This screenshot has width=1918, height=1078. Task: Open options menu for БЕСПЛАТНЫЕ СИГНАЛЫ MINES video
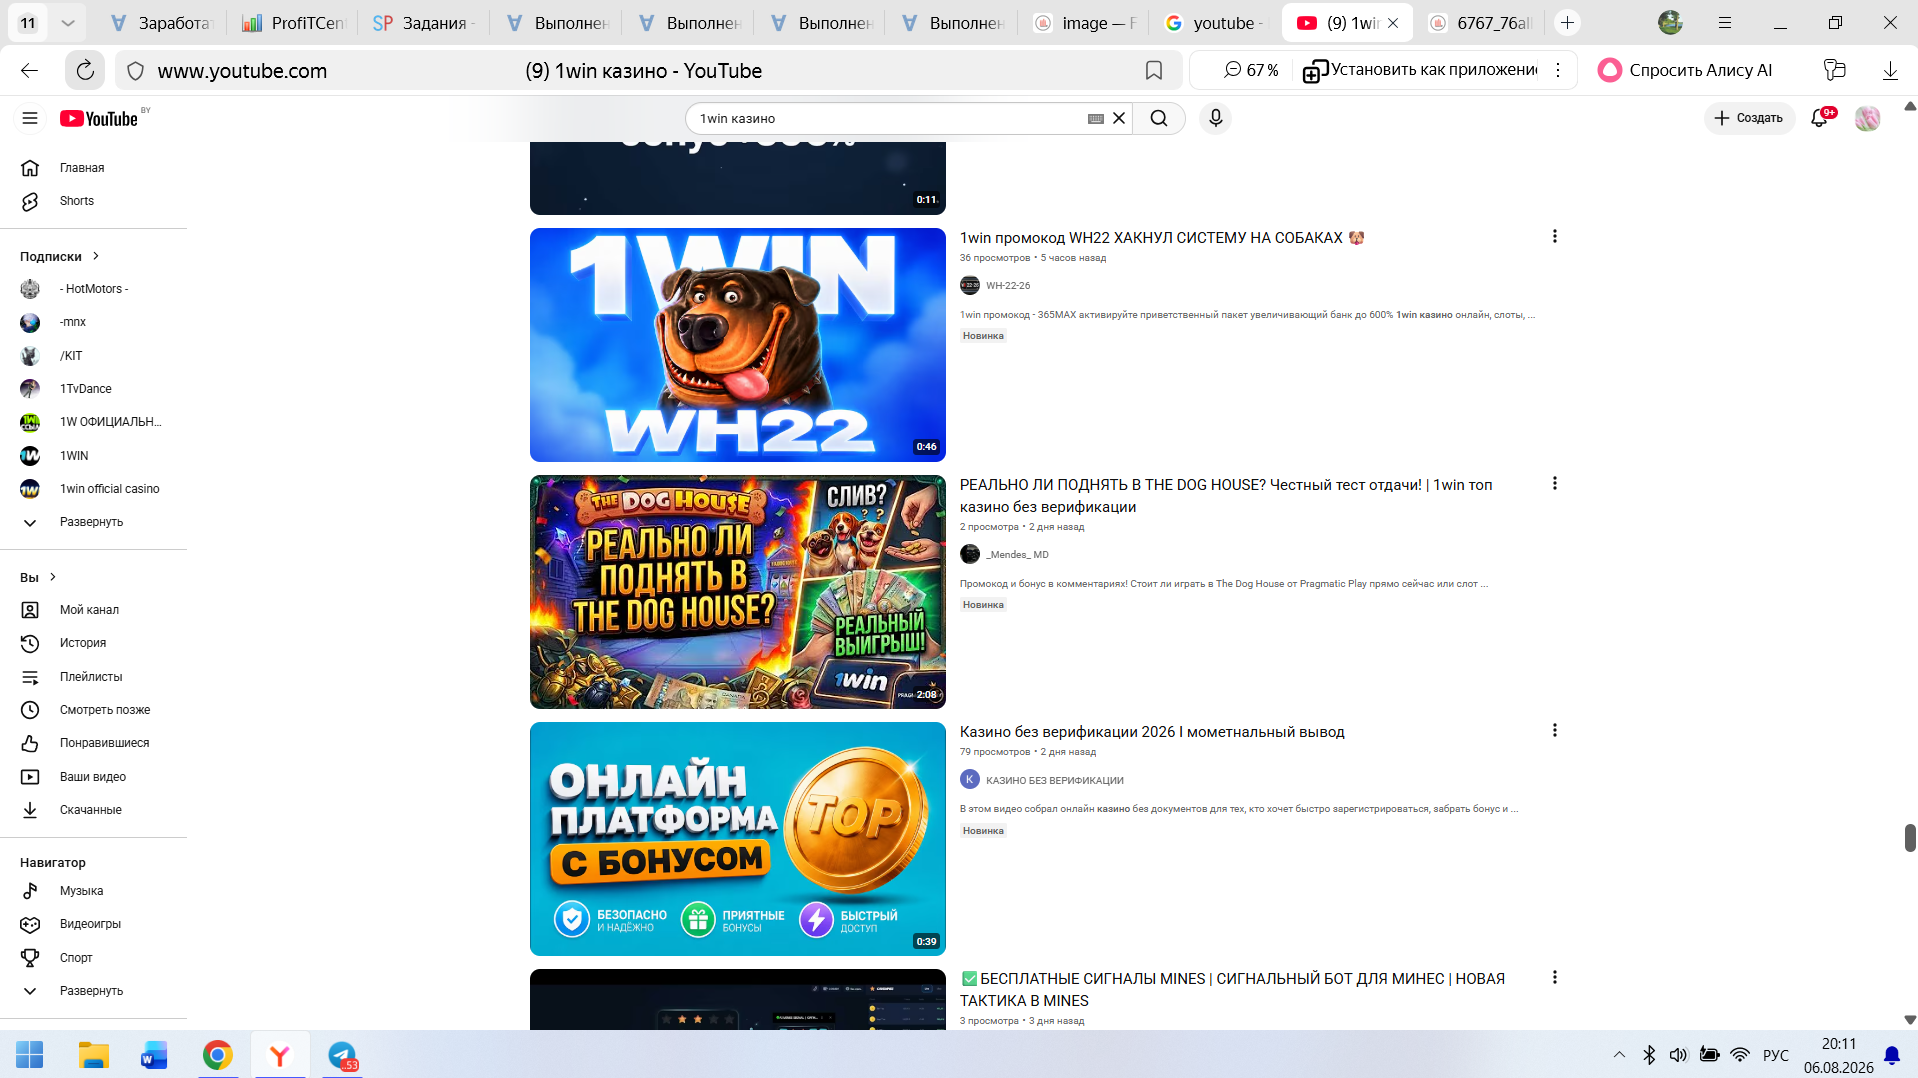pos(1554,978)
